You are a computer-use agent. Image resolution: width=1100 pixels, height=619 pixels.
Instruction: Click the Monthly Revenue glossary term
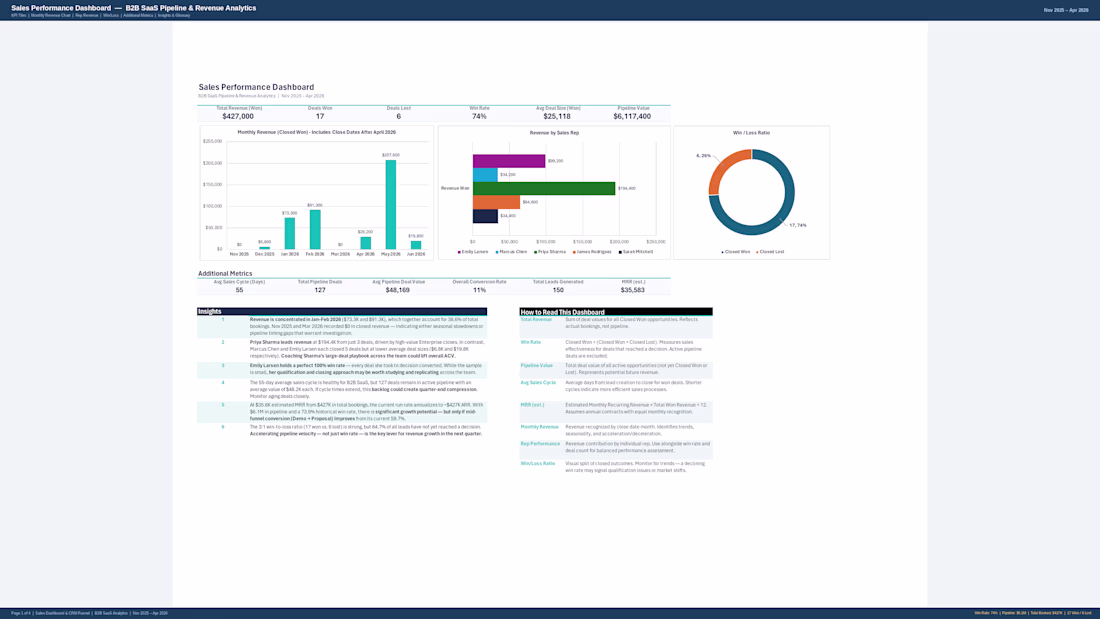(539, 427)
